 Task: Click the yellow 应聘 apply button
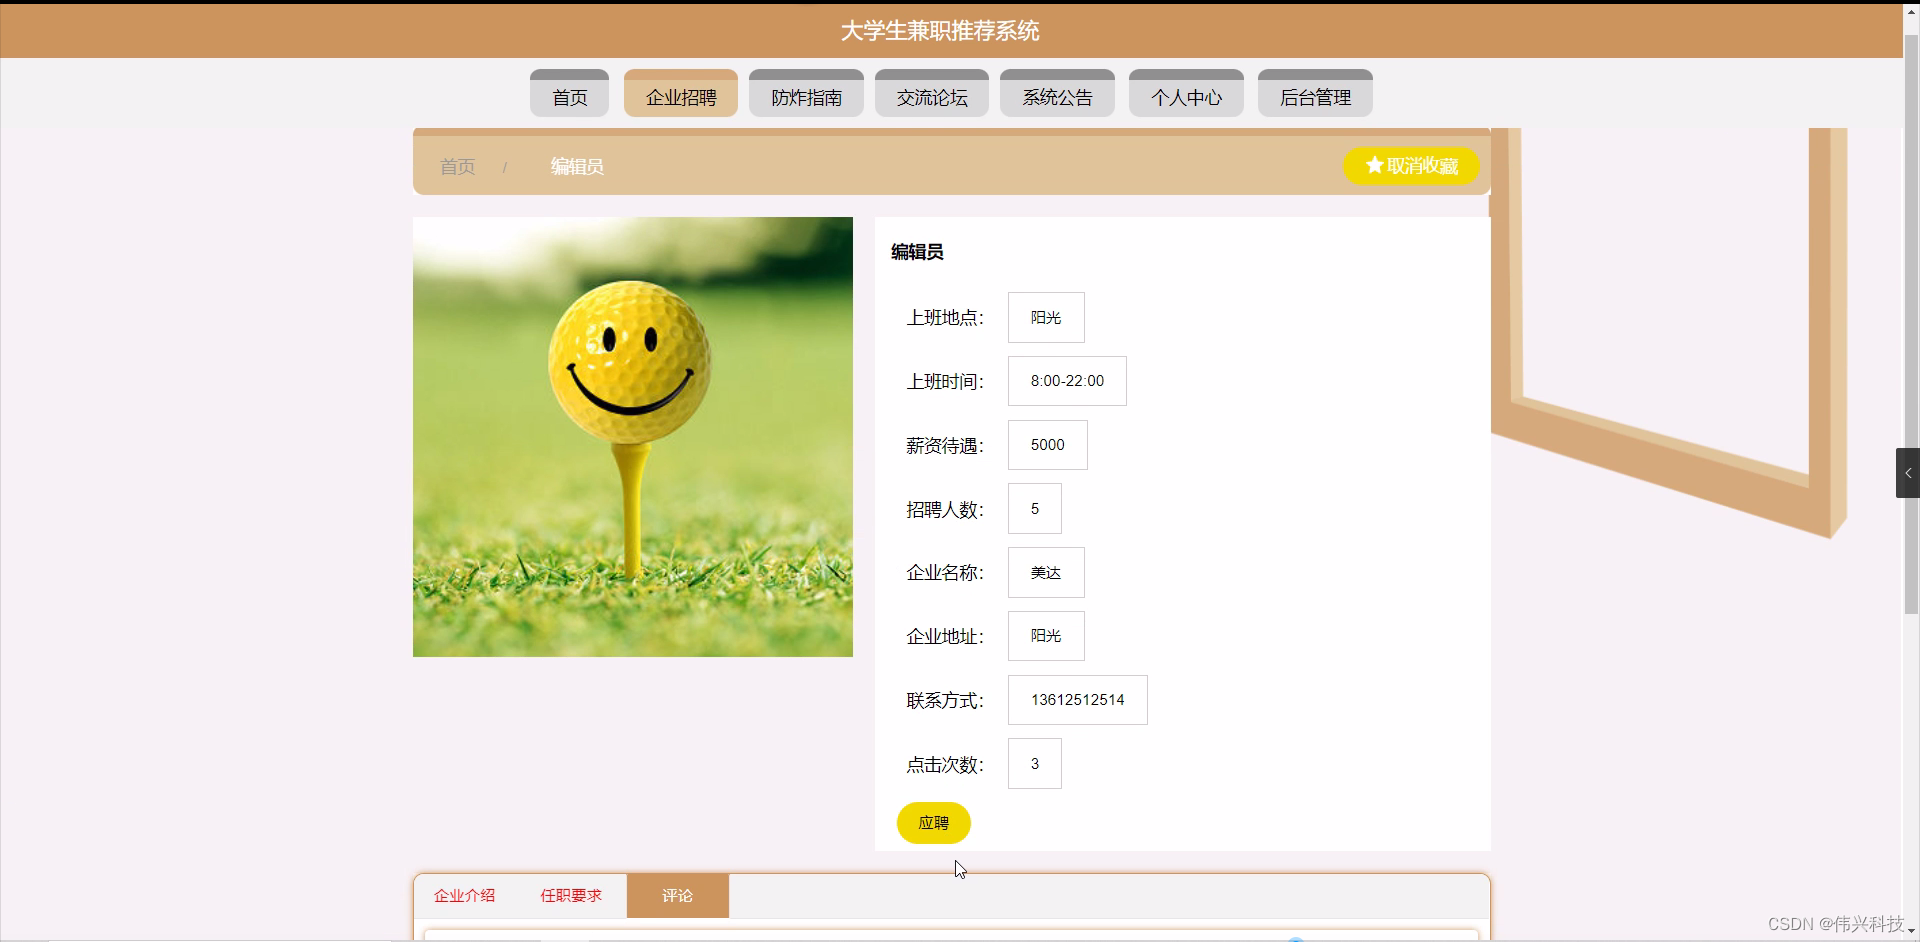(x=933, y=823)
